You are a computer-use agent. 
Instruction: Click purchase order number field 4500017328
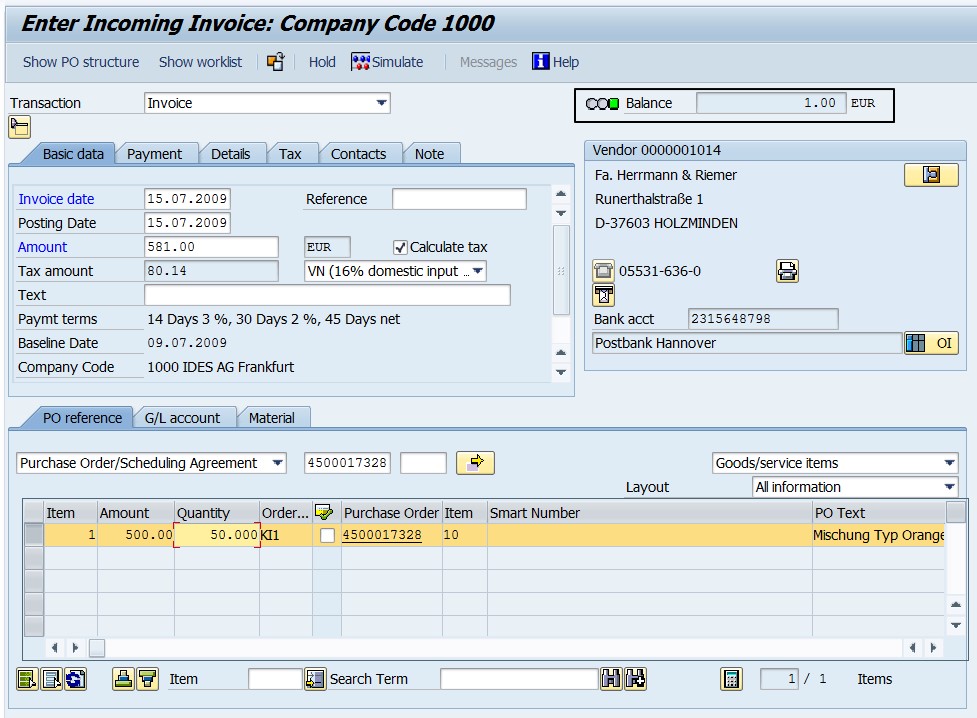347,463
